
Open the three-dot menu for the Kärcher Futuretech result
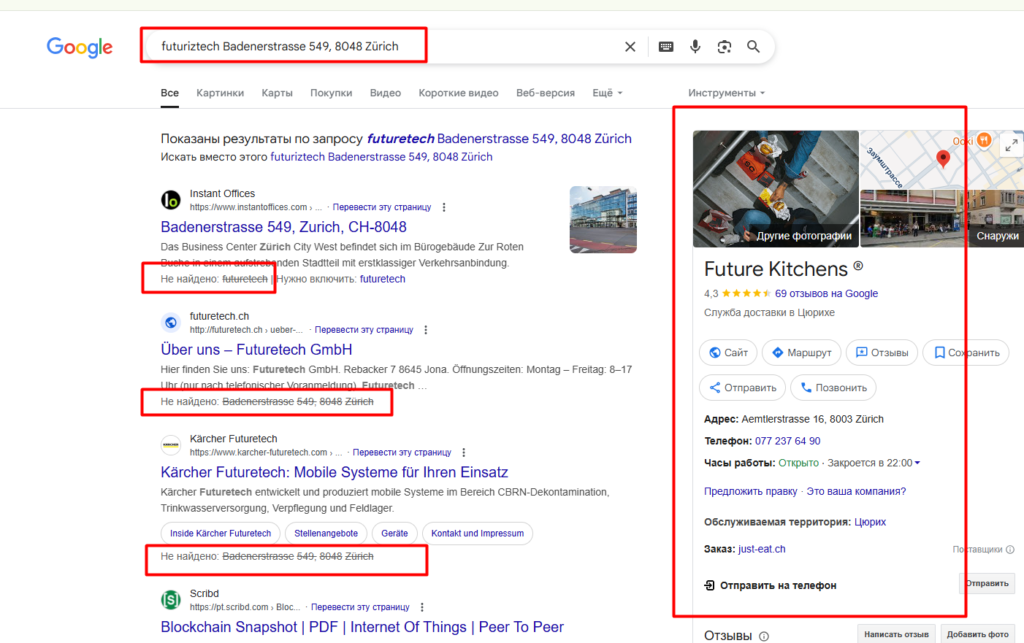click(x=464, y=452)
